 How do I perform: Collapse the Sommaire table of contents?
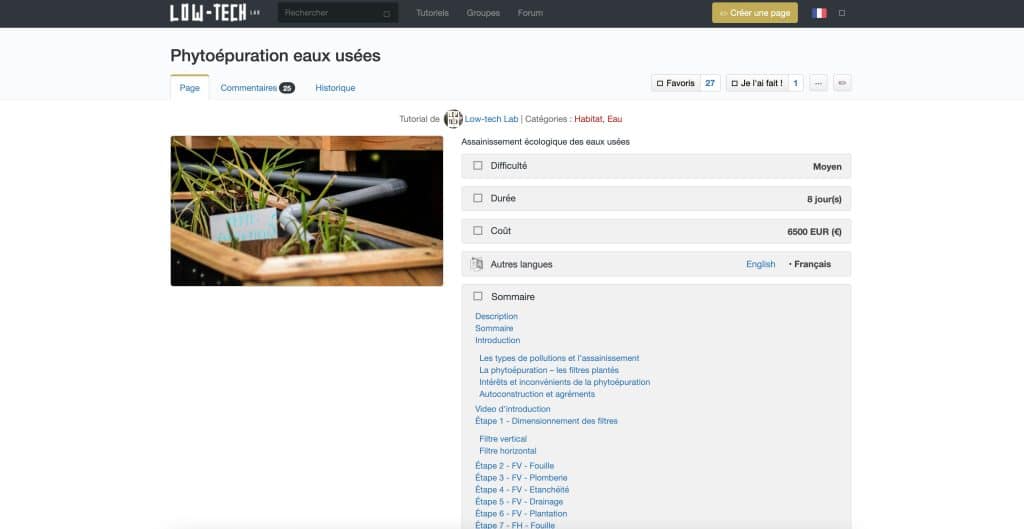tap(477, 297)
